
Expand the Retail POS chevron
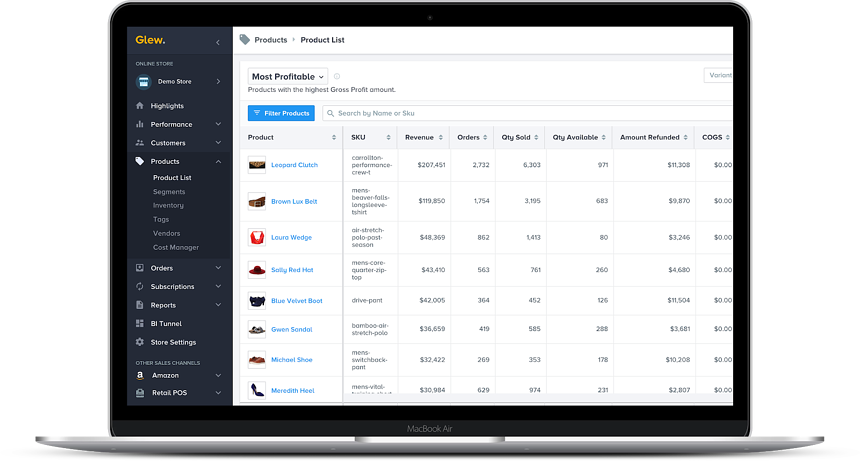218,392
